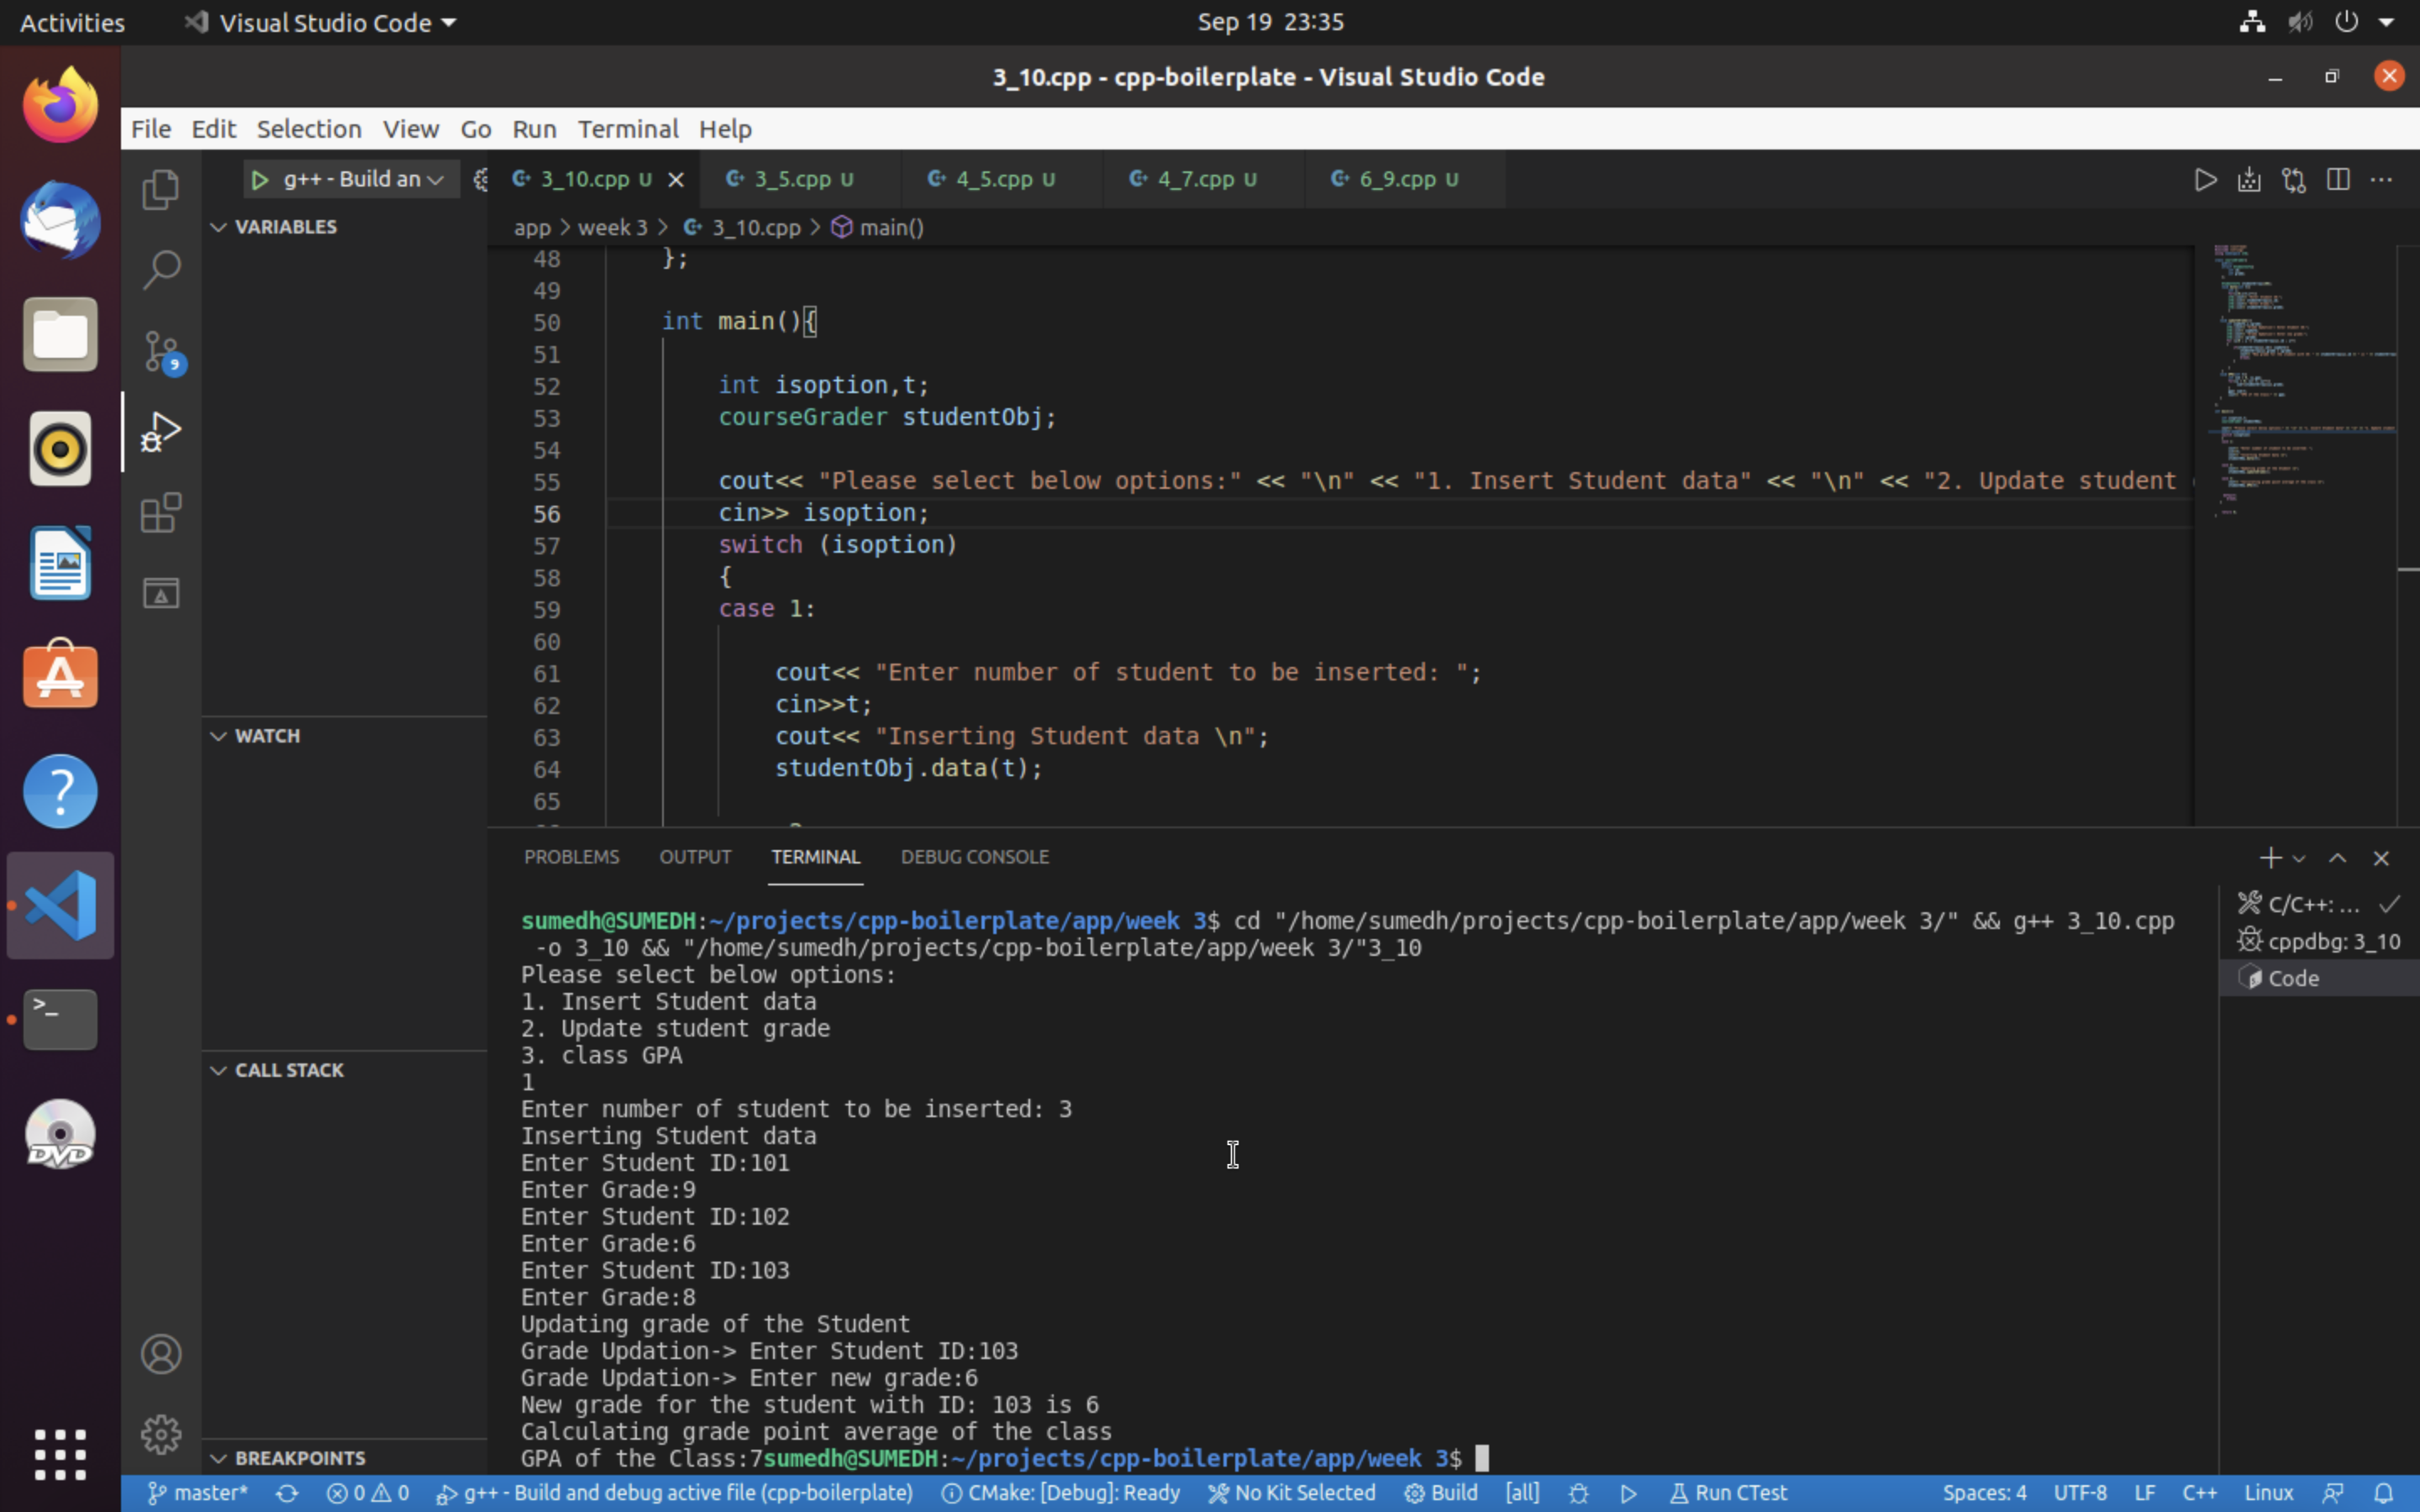Open Run and Debug view icon
Image resolution: width=2420 pixels, height=1512 pixels.
(x=161, y=432)
